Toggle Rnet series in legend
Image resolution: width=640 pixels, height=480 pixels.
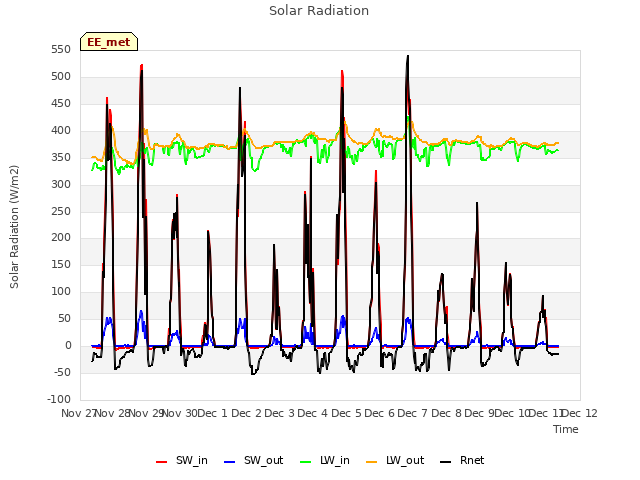click(462, 460)
